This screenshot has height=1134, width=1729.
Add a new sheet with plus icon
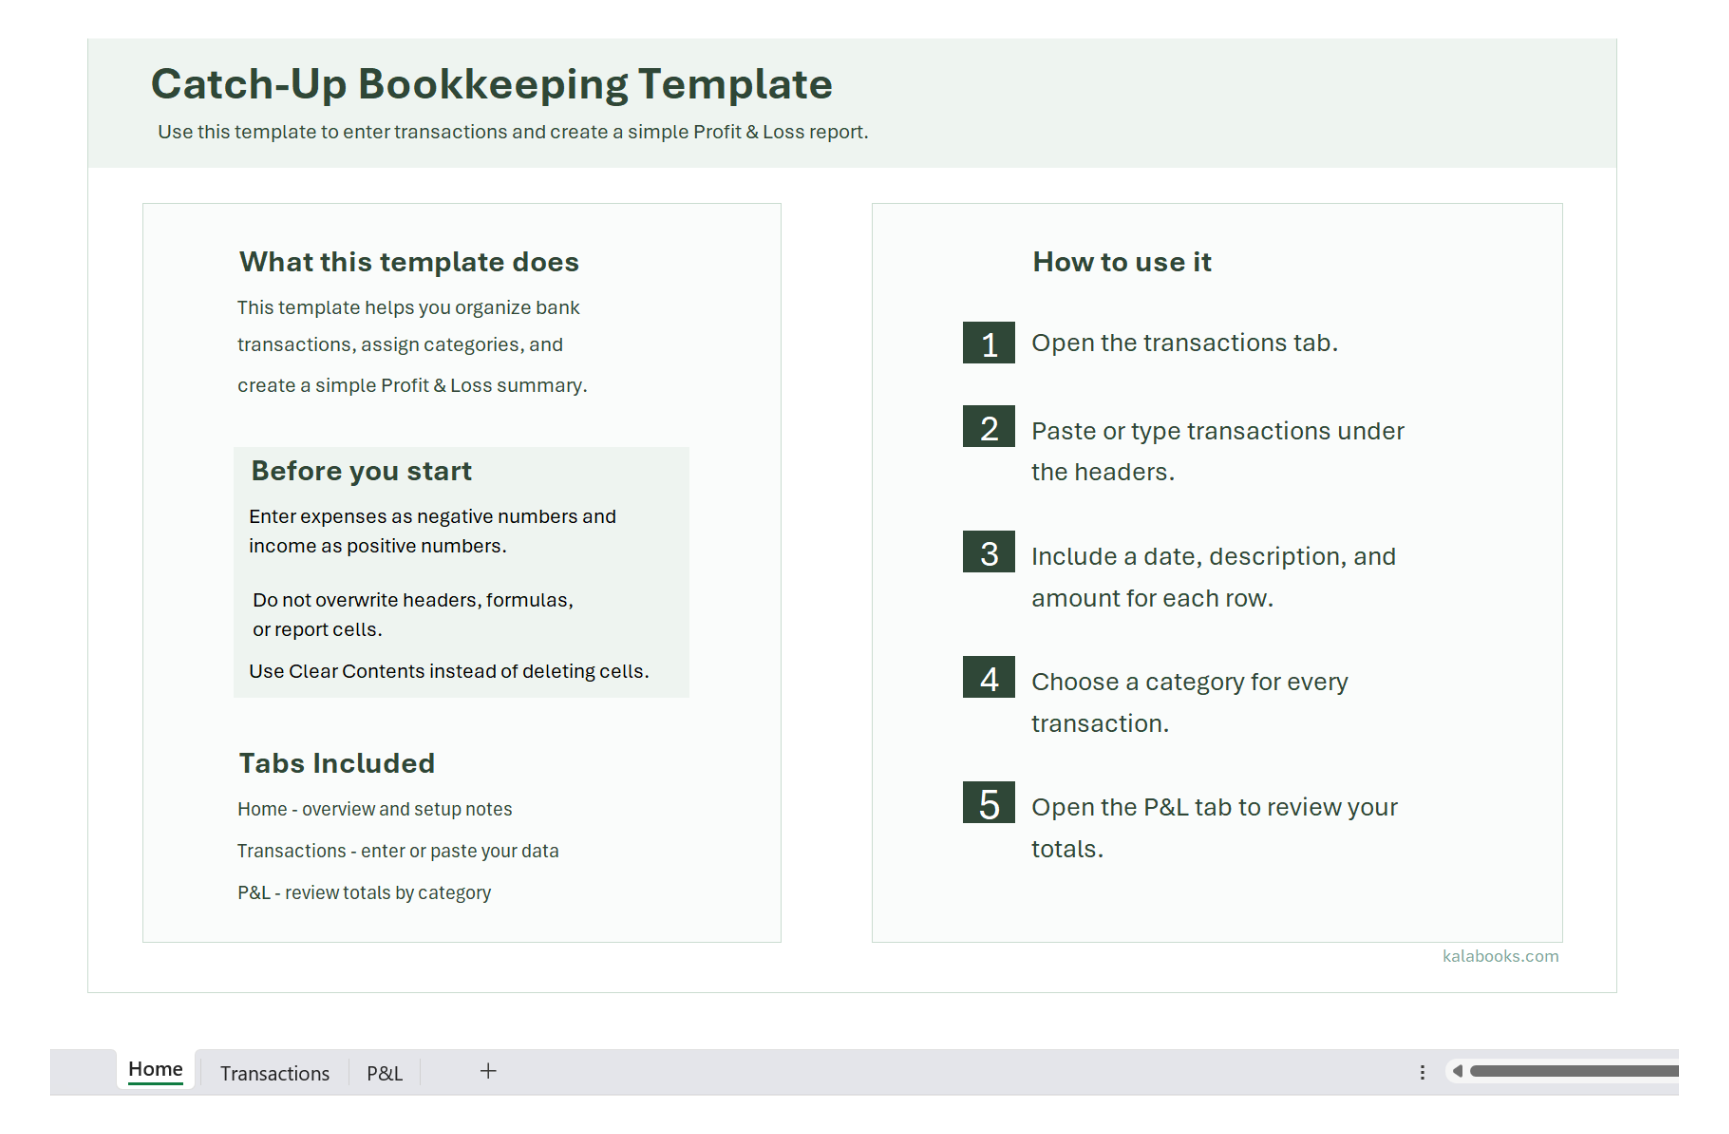488,1071
